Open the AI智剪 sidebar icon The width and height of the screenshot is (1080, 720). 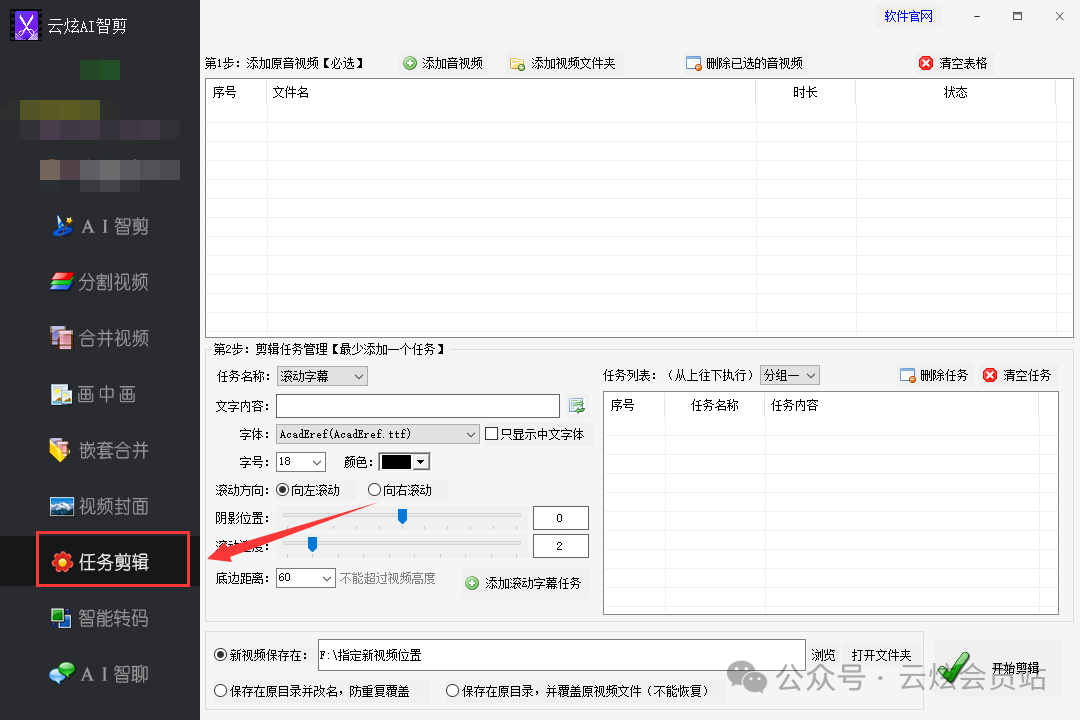(x=63, y=226)
